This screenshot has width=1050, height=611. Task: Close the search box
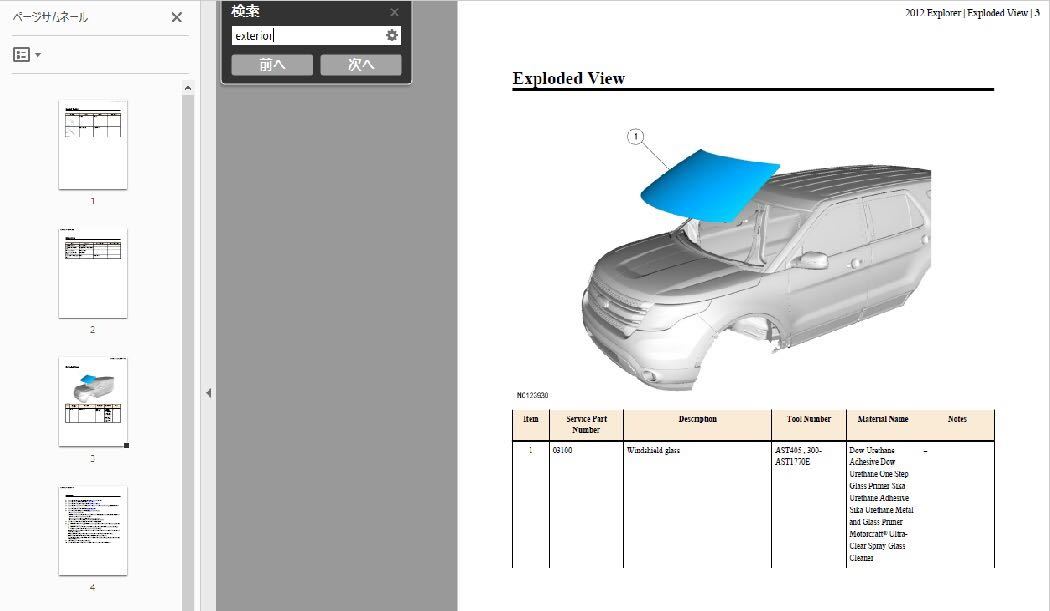tap(394, 12)
